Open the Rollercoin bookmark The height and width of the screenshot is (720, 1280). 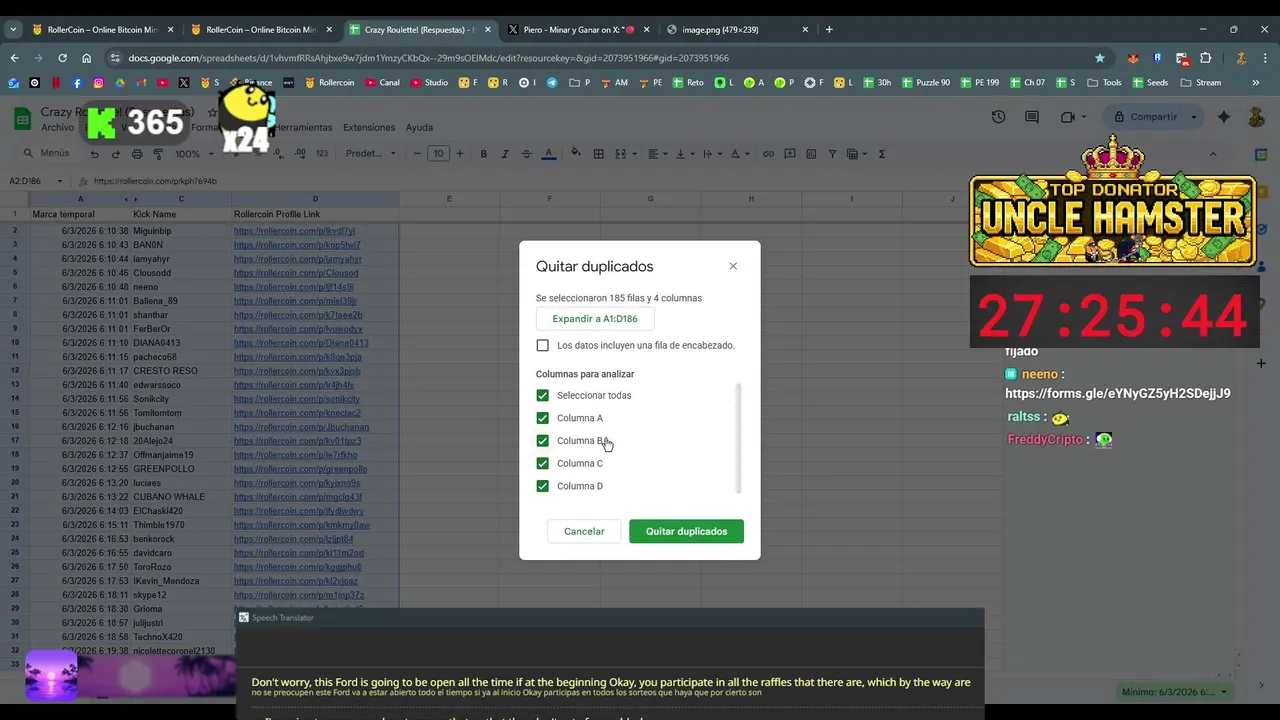329,83
